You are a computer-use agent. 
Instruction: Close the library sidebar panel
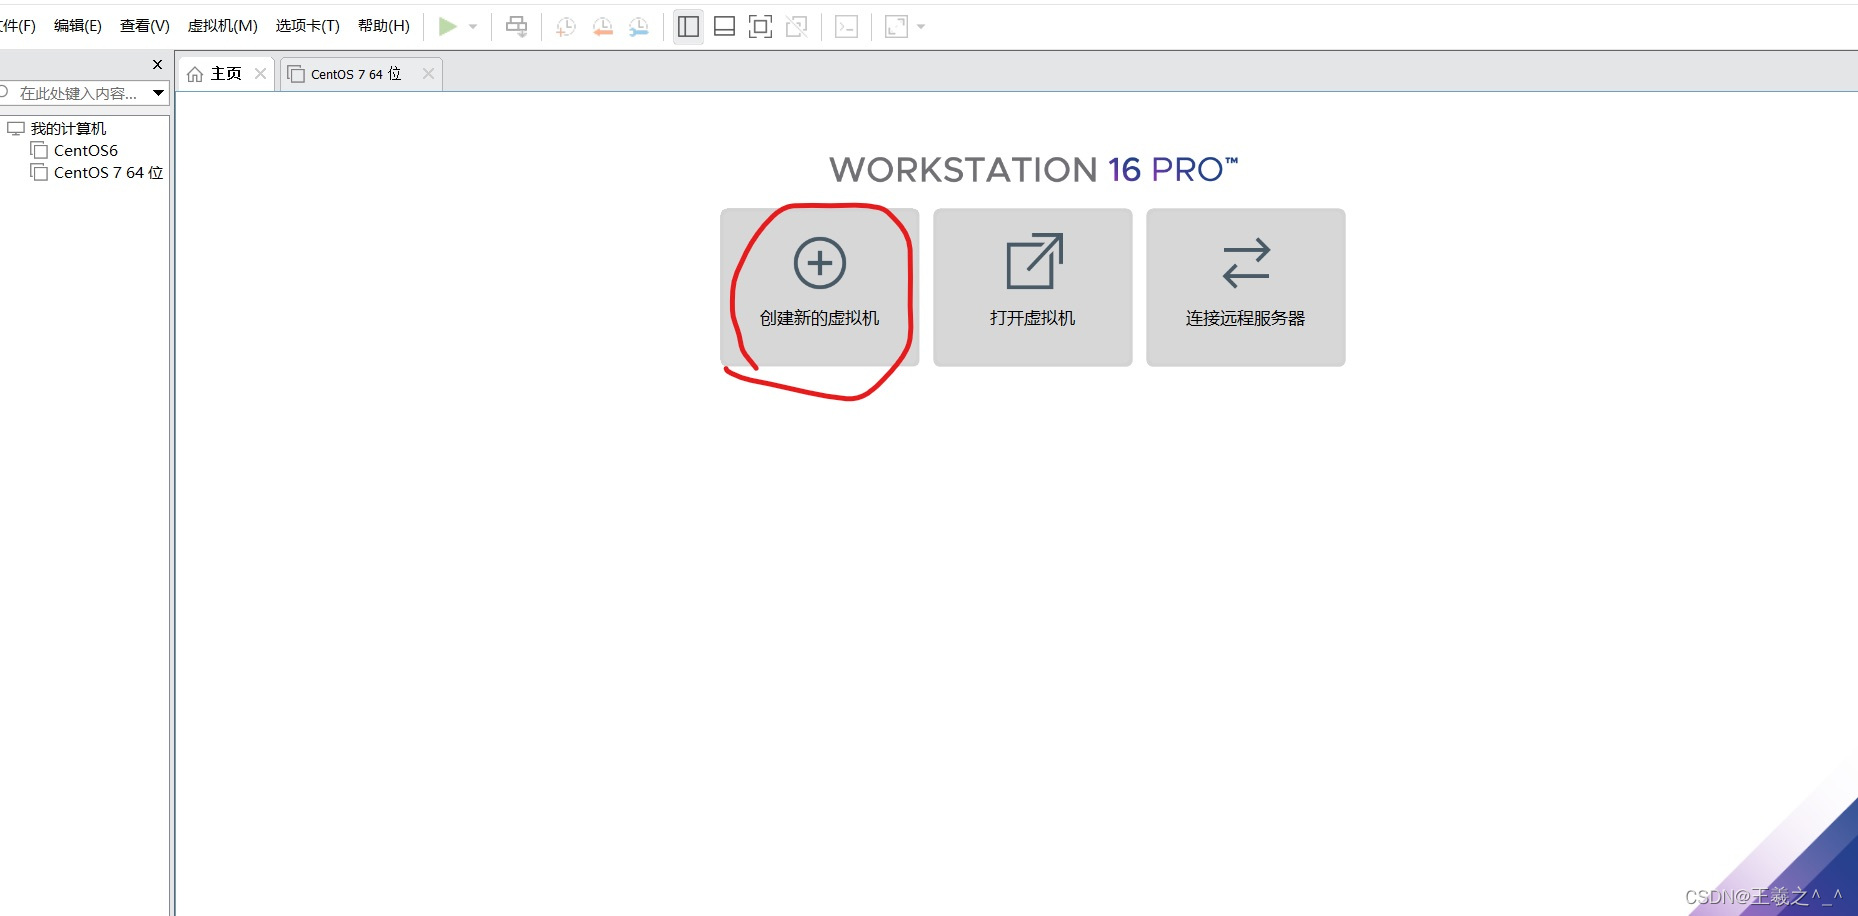point(157,64)
